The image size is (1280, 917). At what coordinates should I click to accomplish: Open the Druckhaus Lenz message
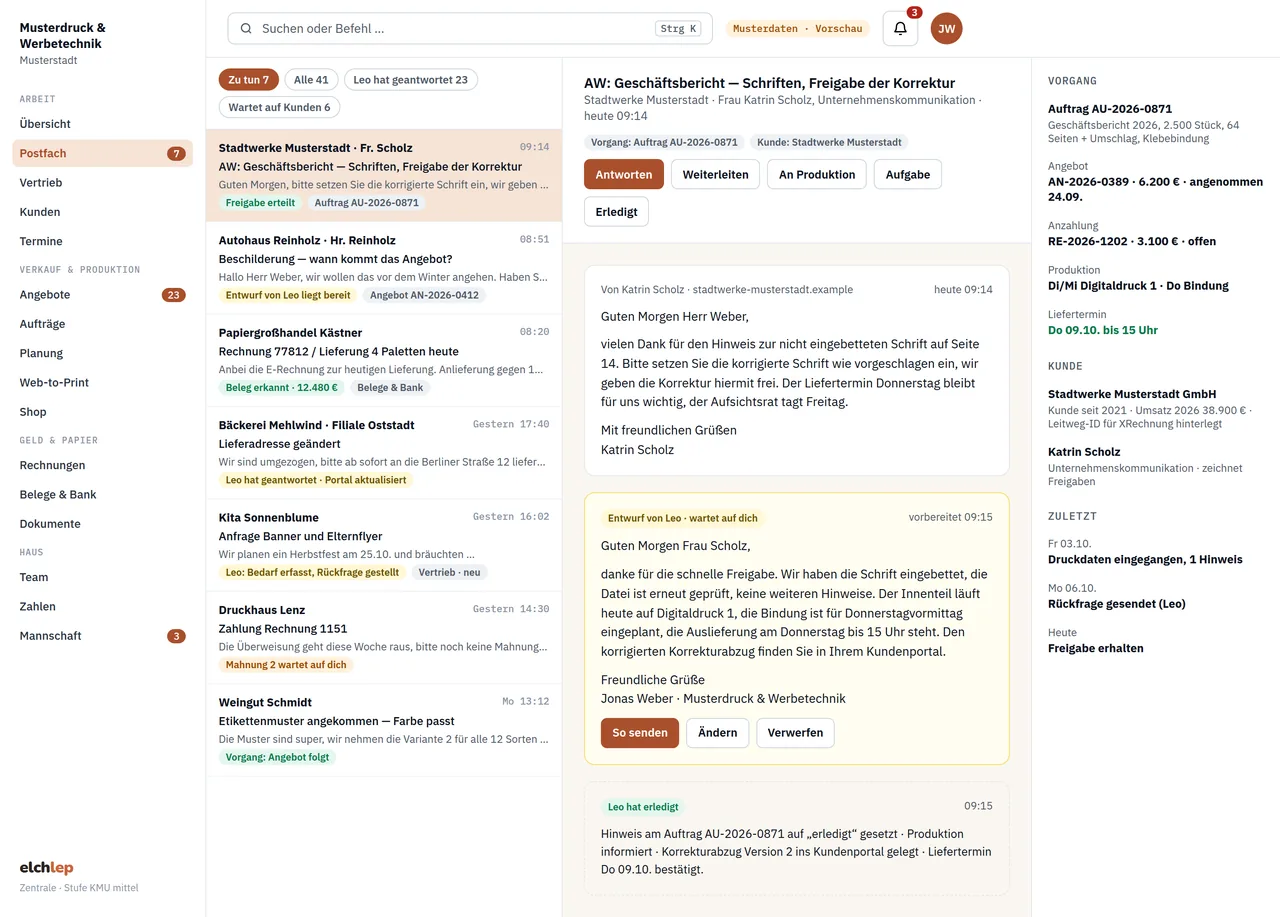point(384,637)
